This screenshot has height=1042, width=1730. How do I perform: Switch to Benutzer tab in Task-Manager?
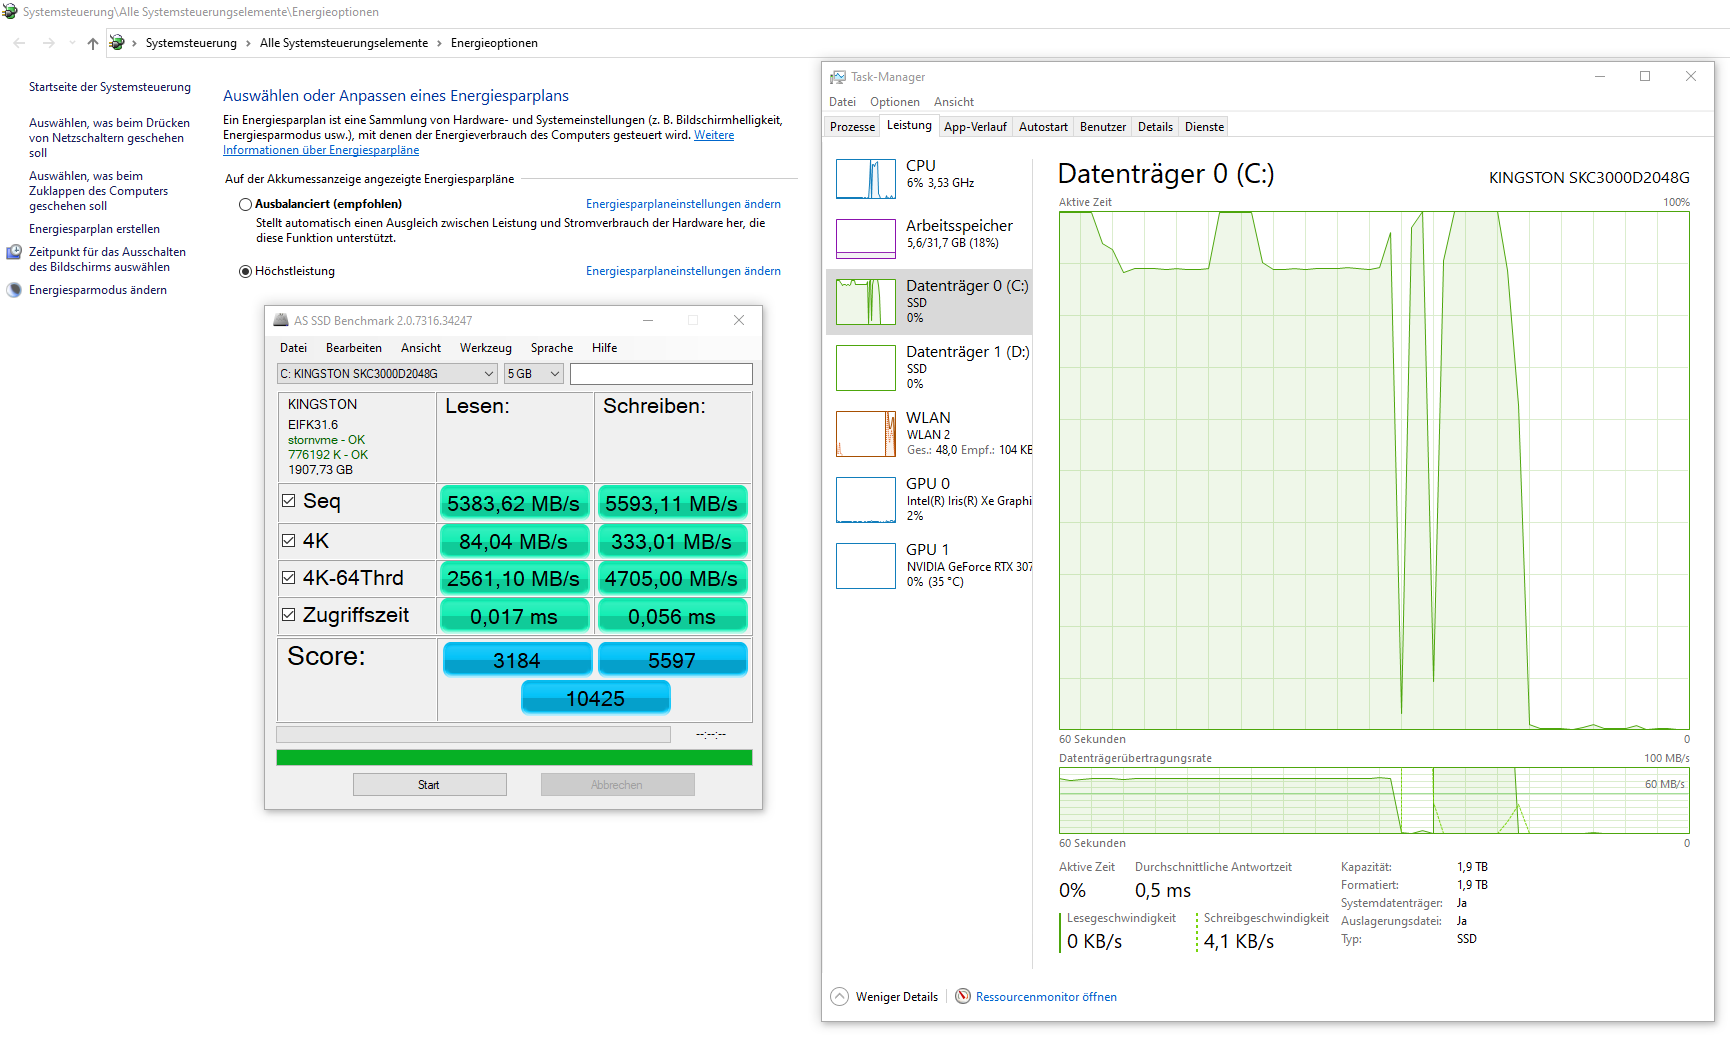tap(1103, 127)
